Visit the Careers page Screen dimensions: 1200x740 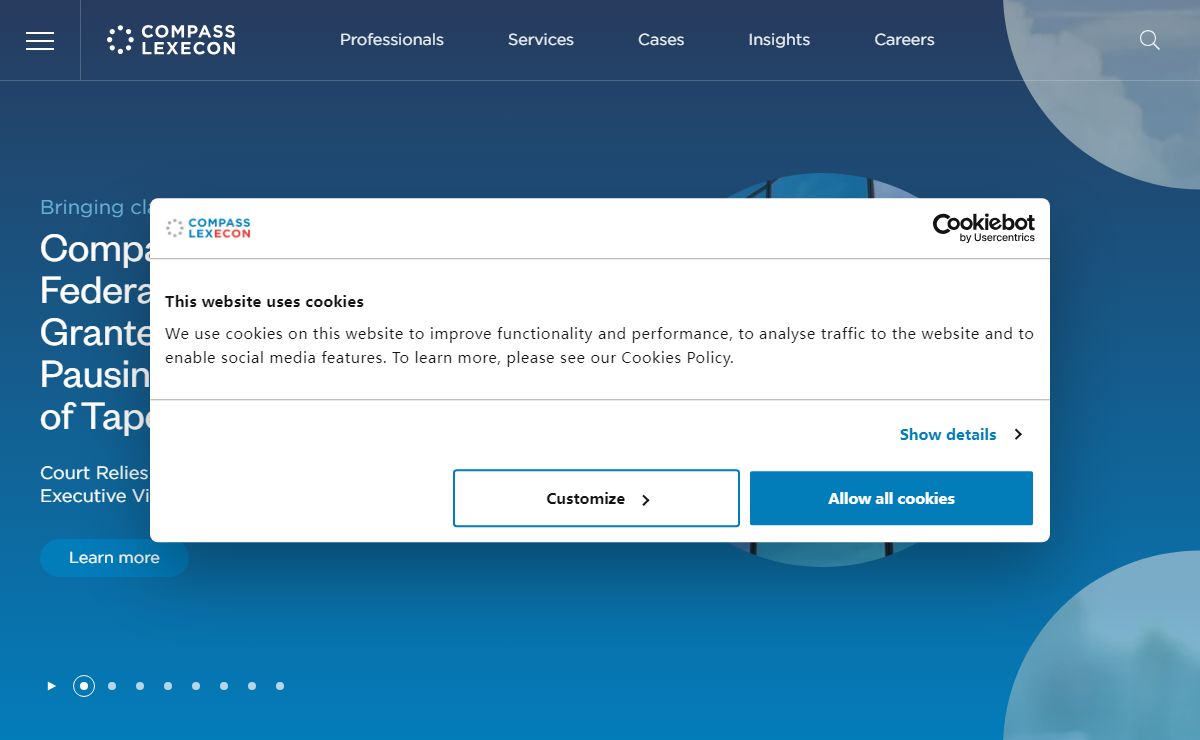pos(904,40)
